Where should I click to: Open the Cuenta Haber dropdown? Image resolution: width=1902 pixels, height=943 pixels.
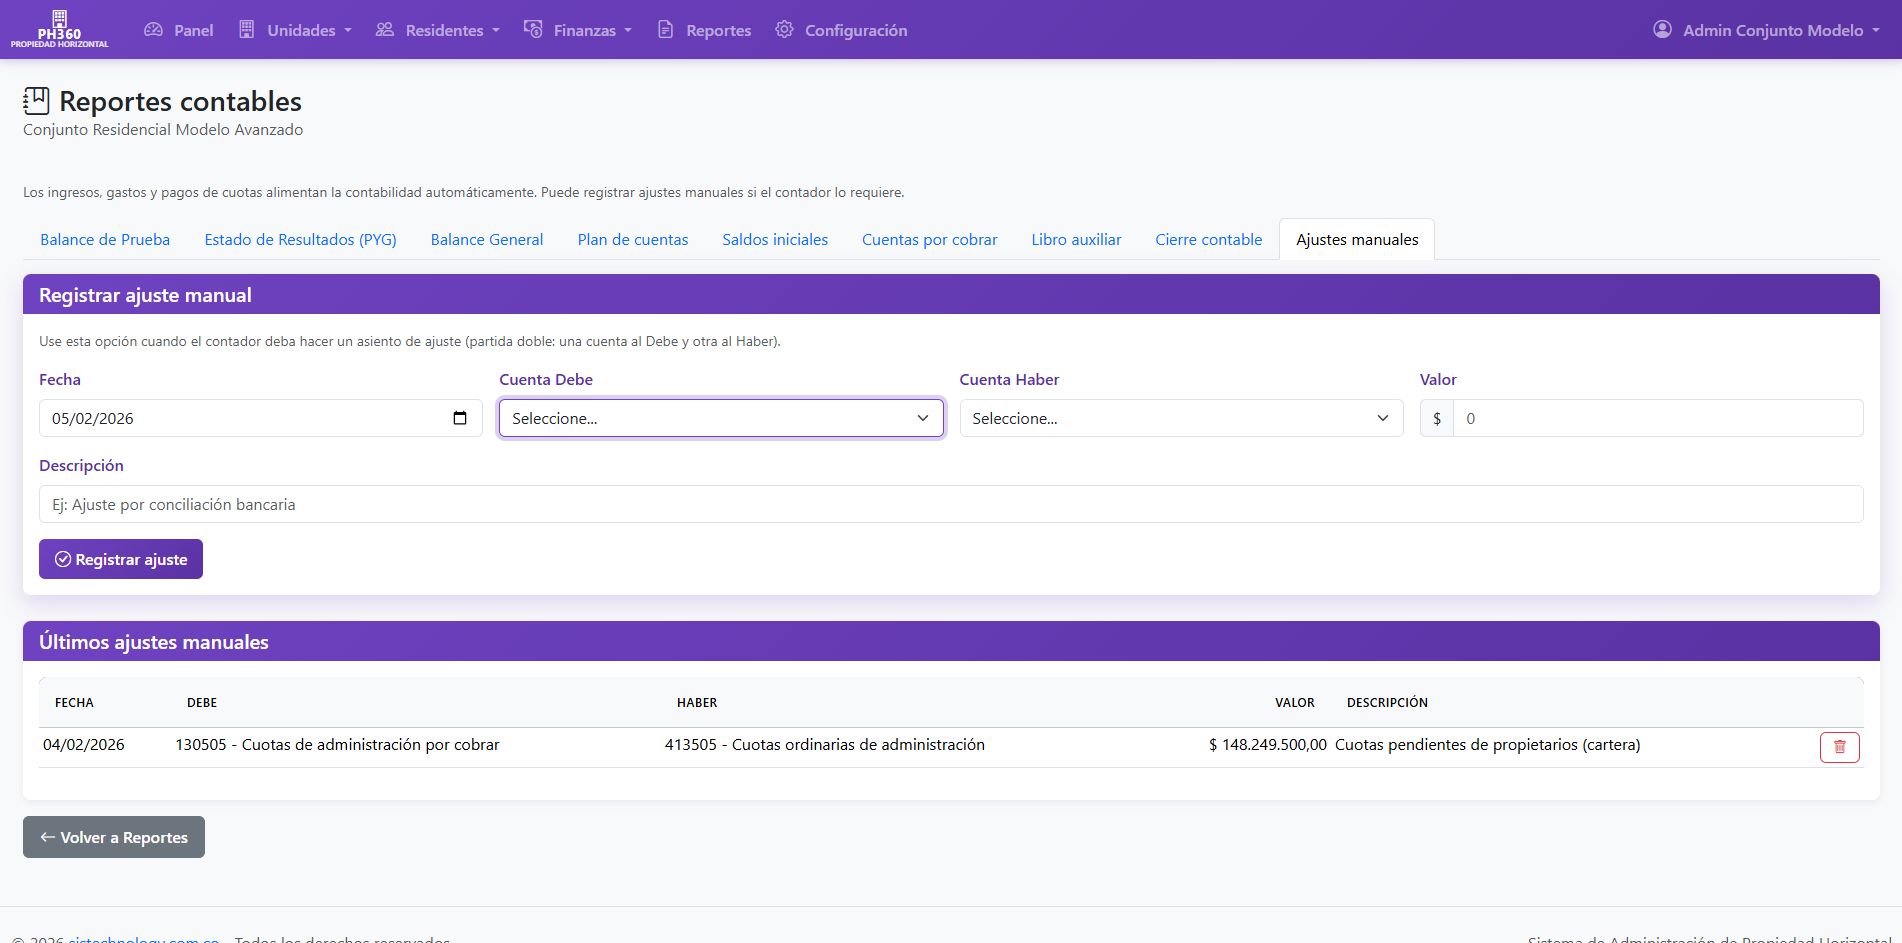coord(1181,418)
